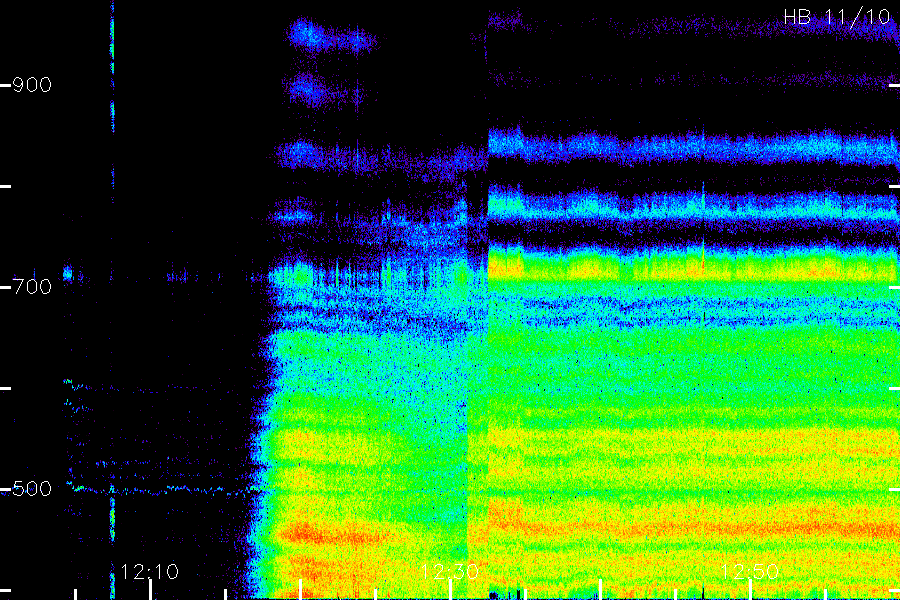Click the 500 axis label
The height and width of the screenshot is (600, 900).
coord(32,489)
